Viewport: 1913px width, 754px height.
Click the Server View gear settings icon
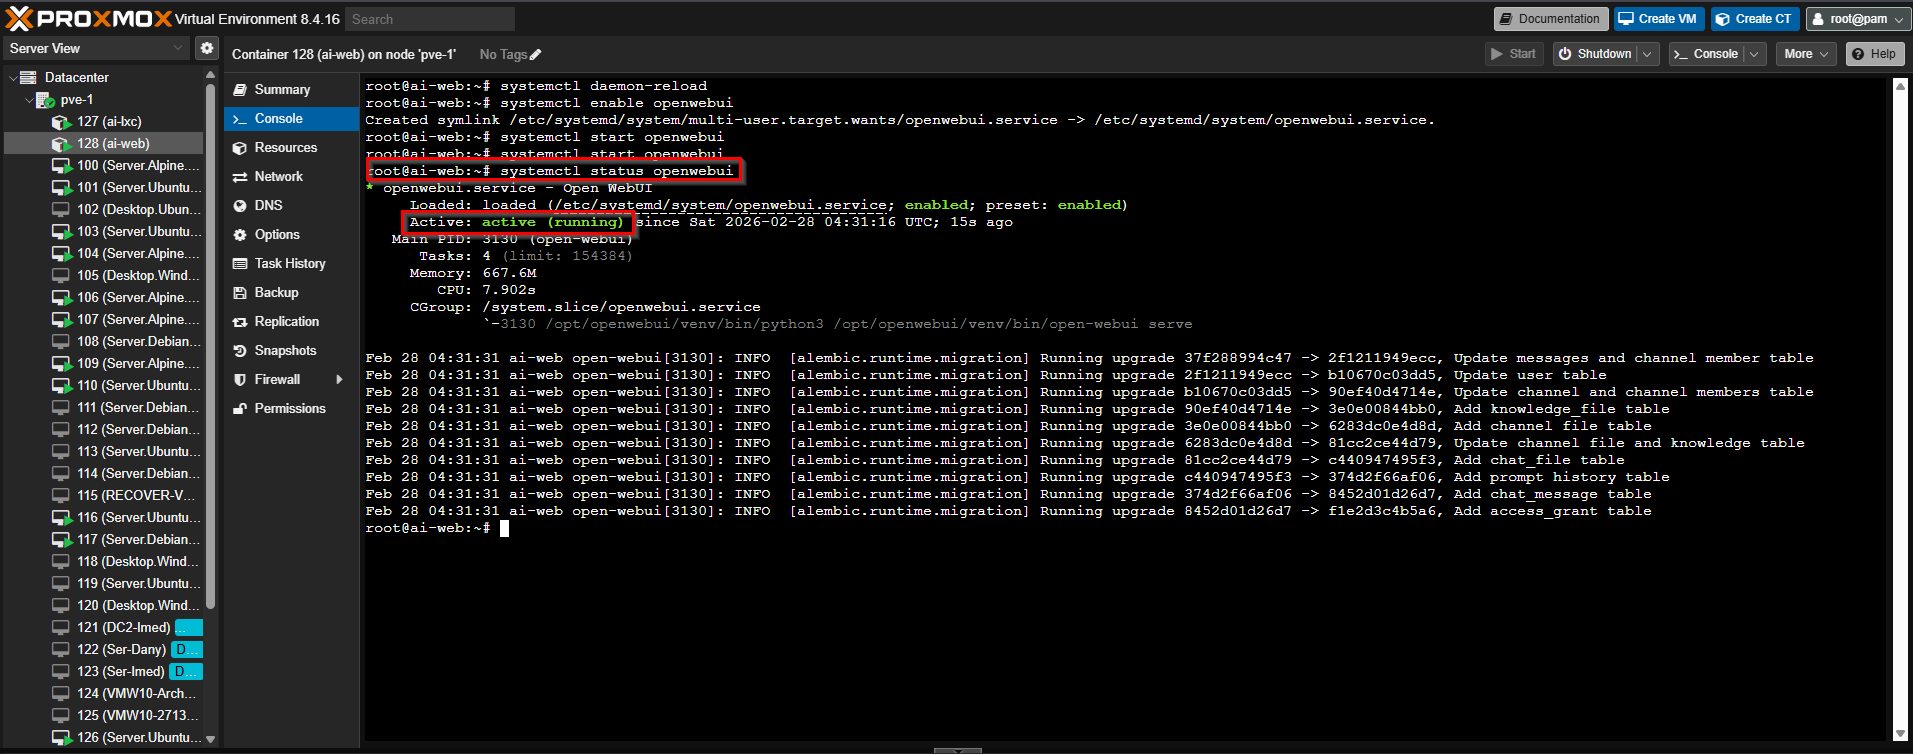click(x=206, y=48)
